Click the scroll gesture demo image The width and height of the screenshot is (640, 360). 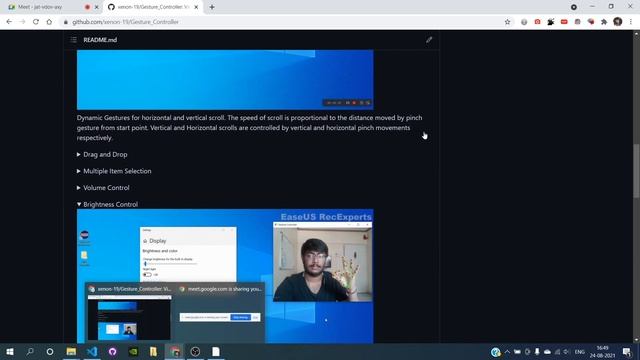click(225, 80)
